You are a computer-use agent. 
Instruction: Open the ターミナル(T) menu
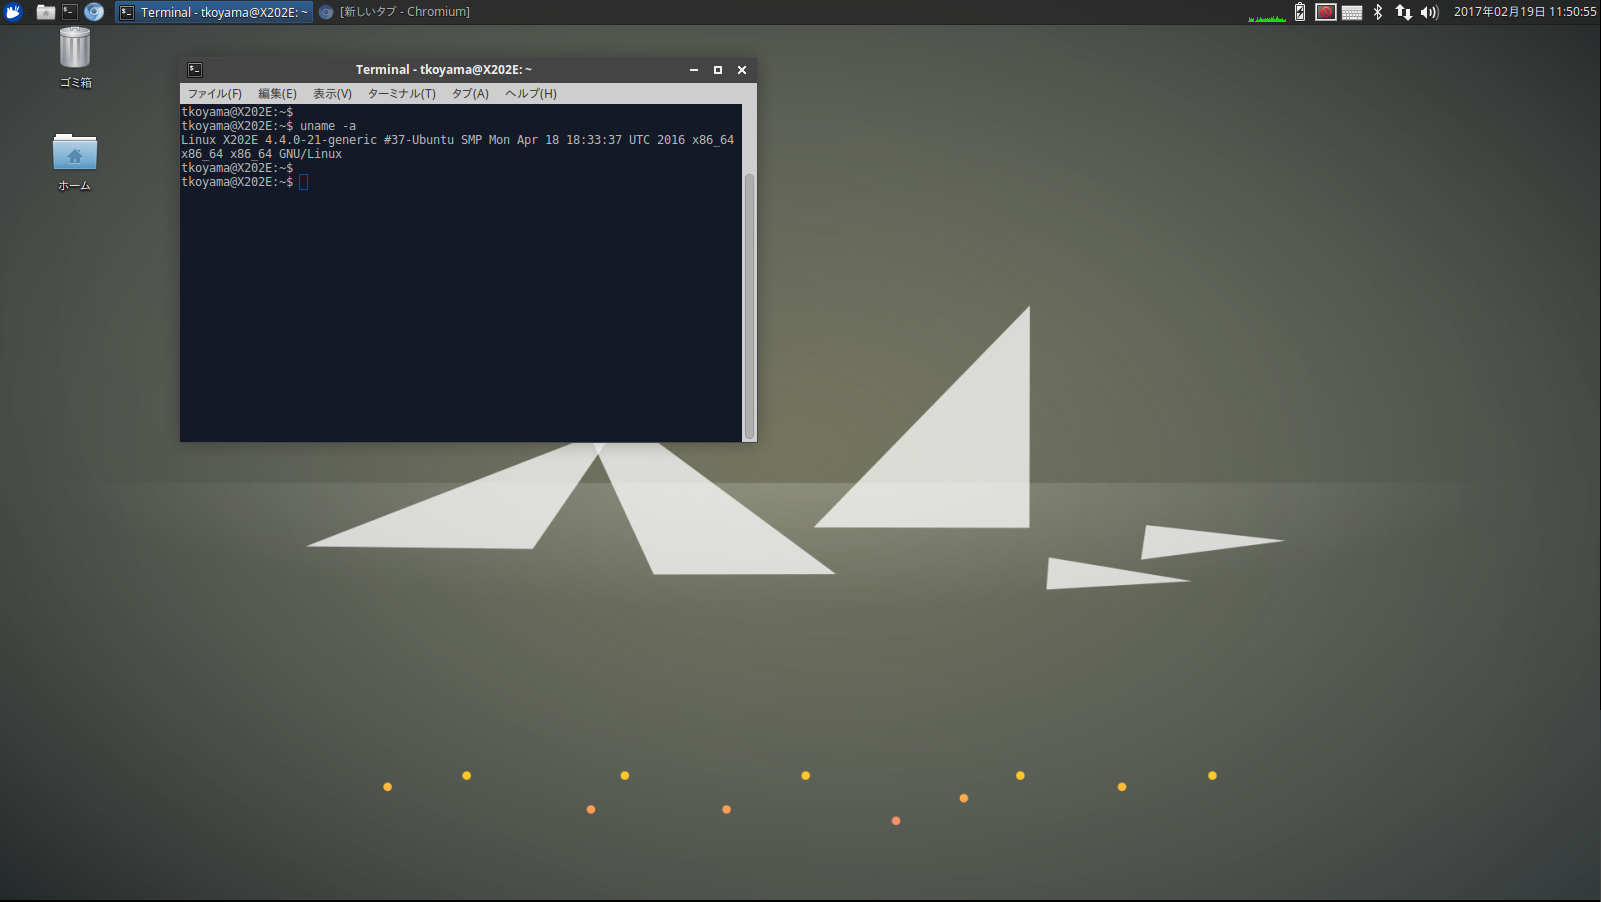pos(401,93)
